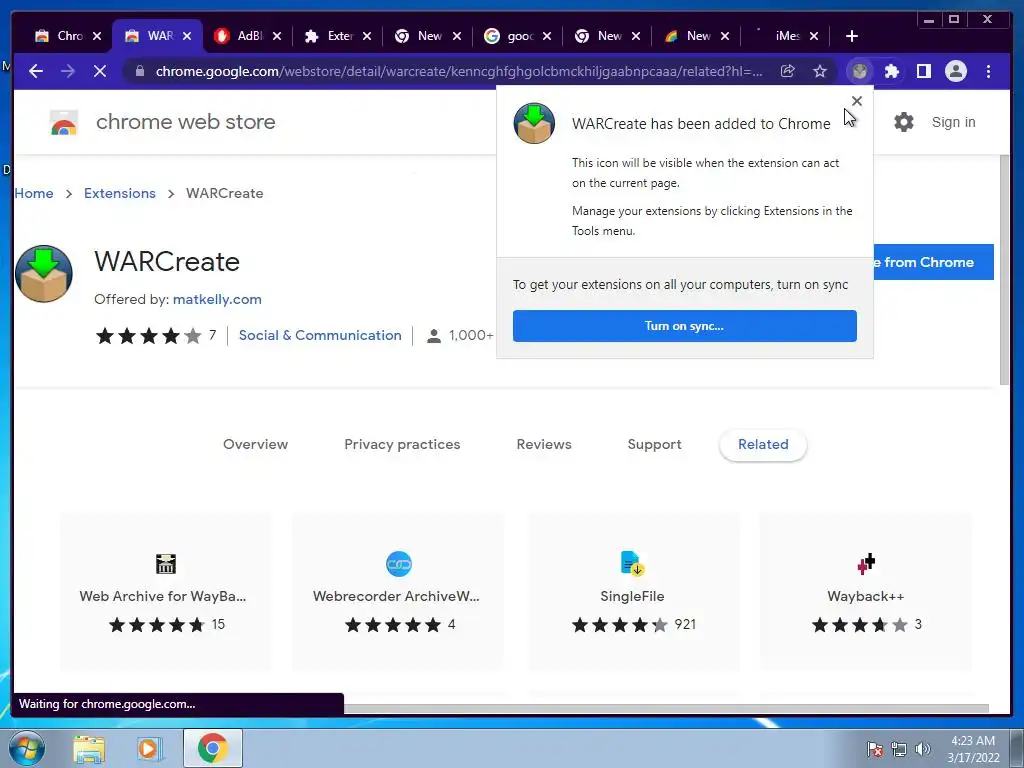Click the volume speaker tray icon
Screen dimensions: 1024x768
[x=923, y=749]
